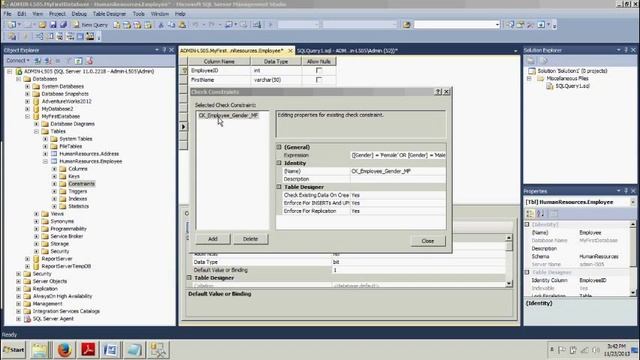This screenshot has height=360, width=640.
Task: Open the Tools menu
Action: 139,14
